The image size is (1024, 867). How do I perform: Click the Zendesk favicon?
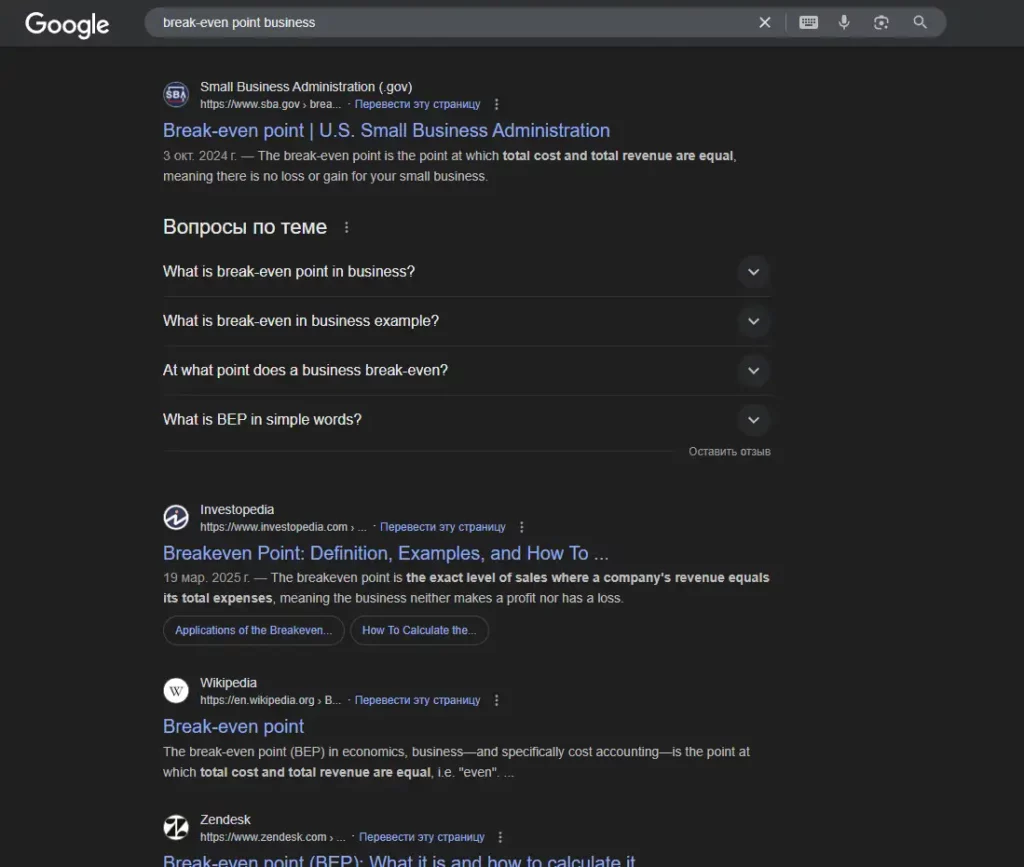pyautogui.click(x=176, y=828)
